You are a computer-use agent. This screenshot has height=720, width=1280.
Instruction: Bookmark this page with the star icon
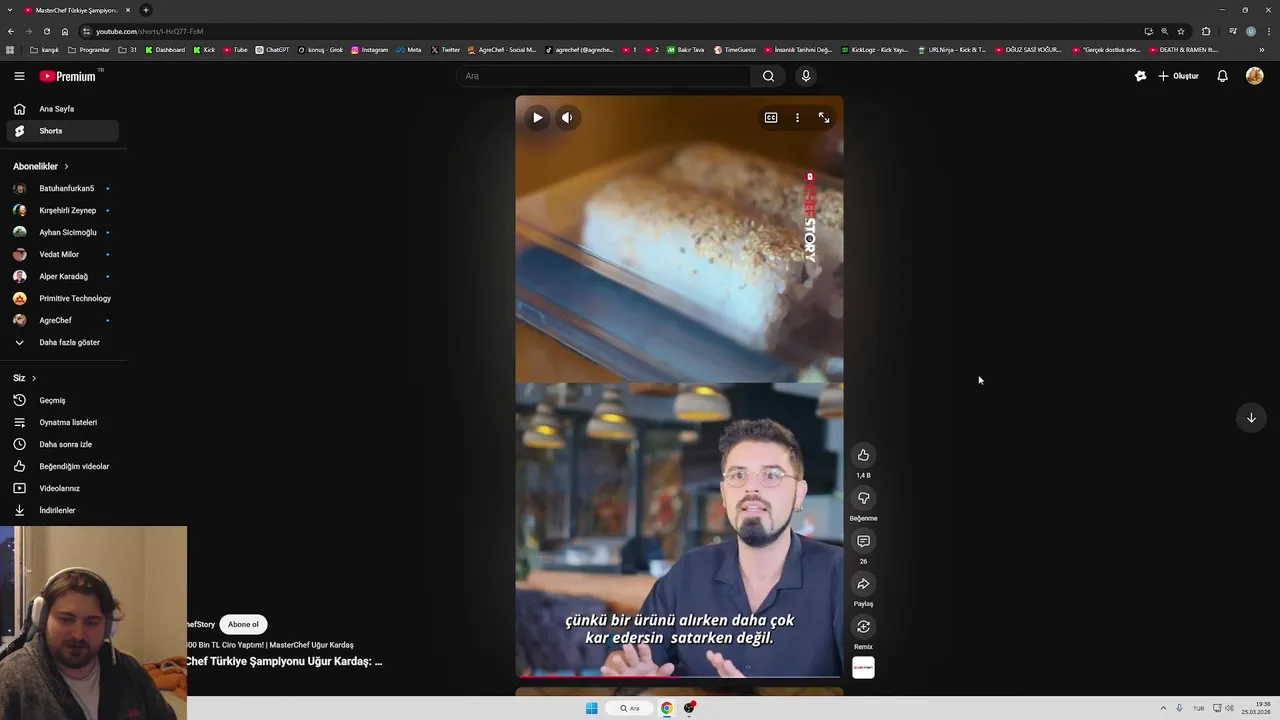1181,31
